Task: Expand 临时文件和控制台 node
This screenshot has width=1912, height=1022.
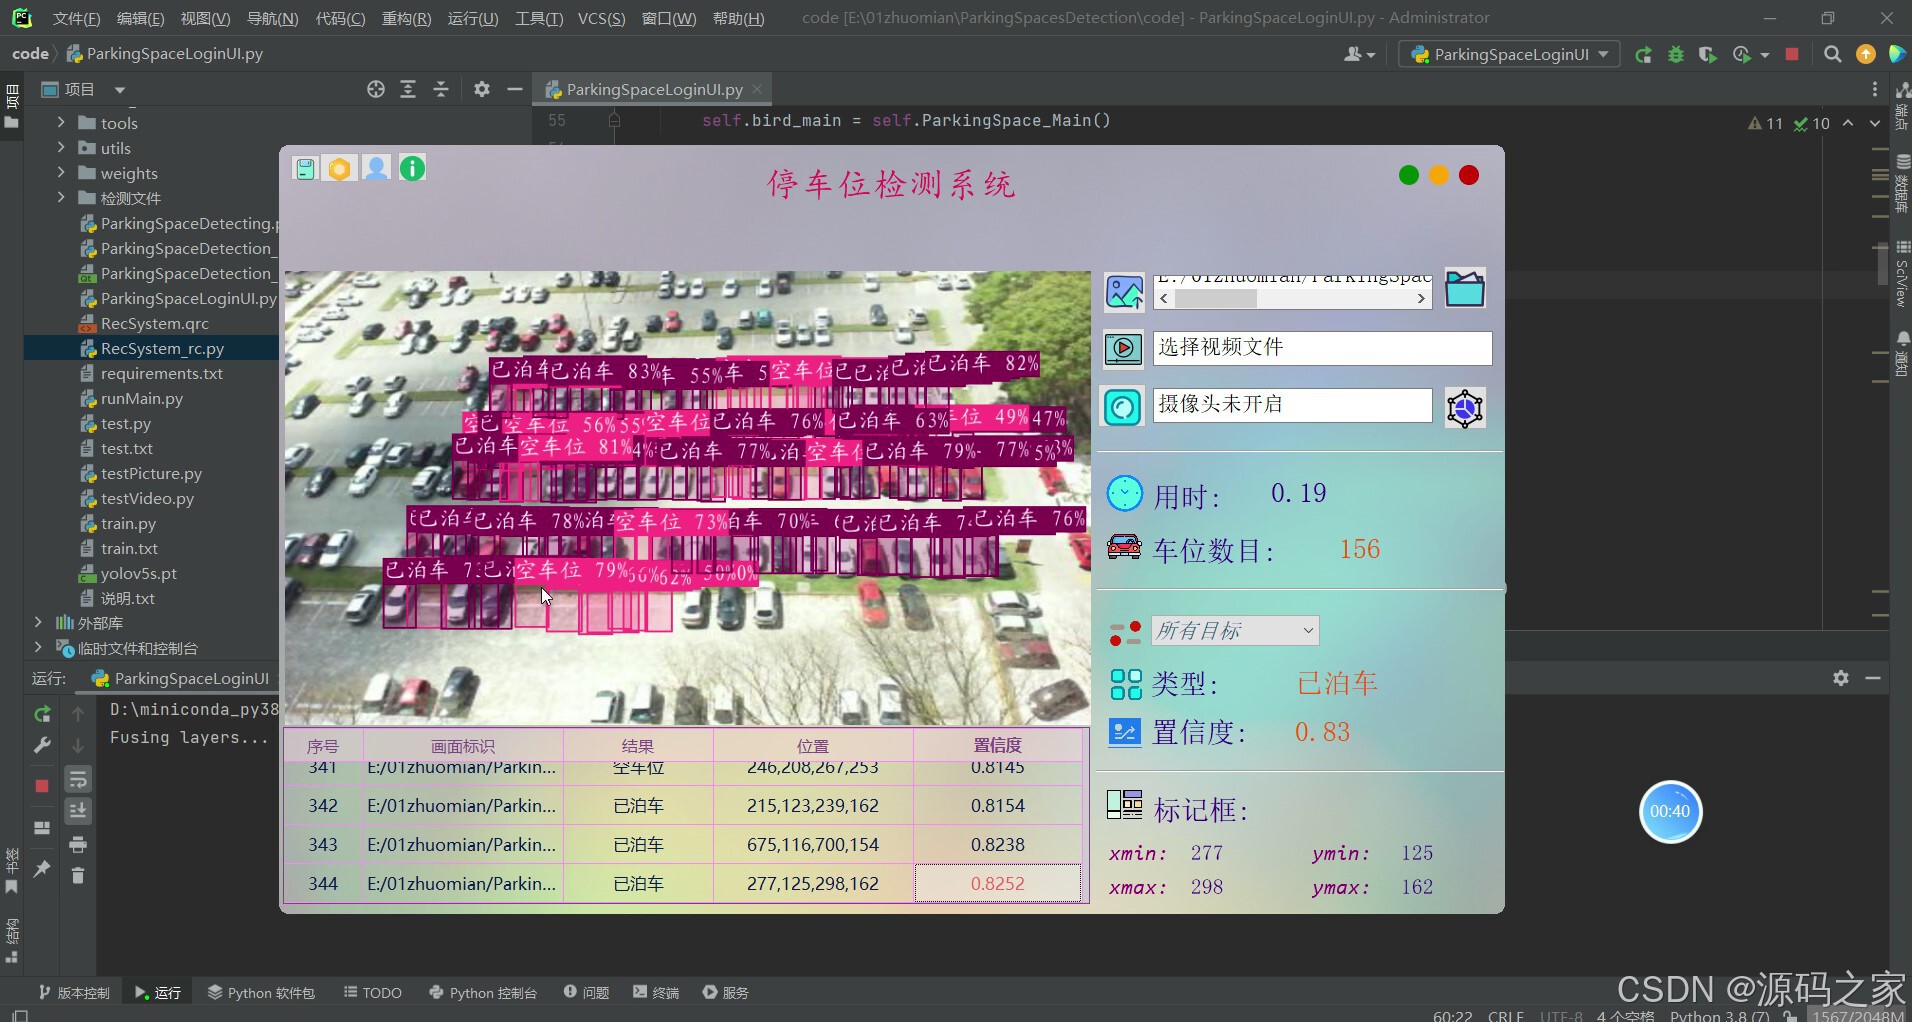Action: click(x=38, y=647)
